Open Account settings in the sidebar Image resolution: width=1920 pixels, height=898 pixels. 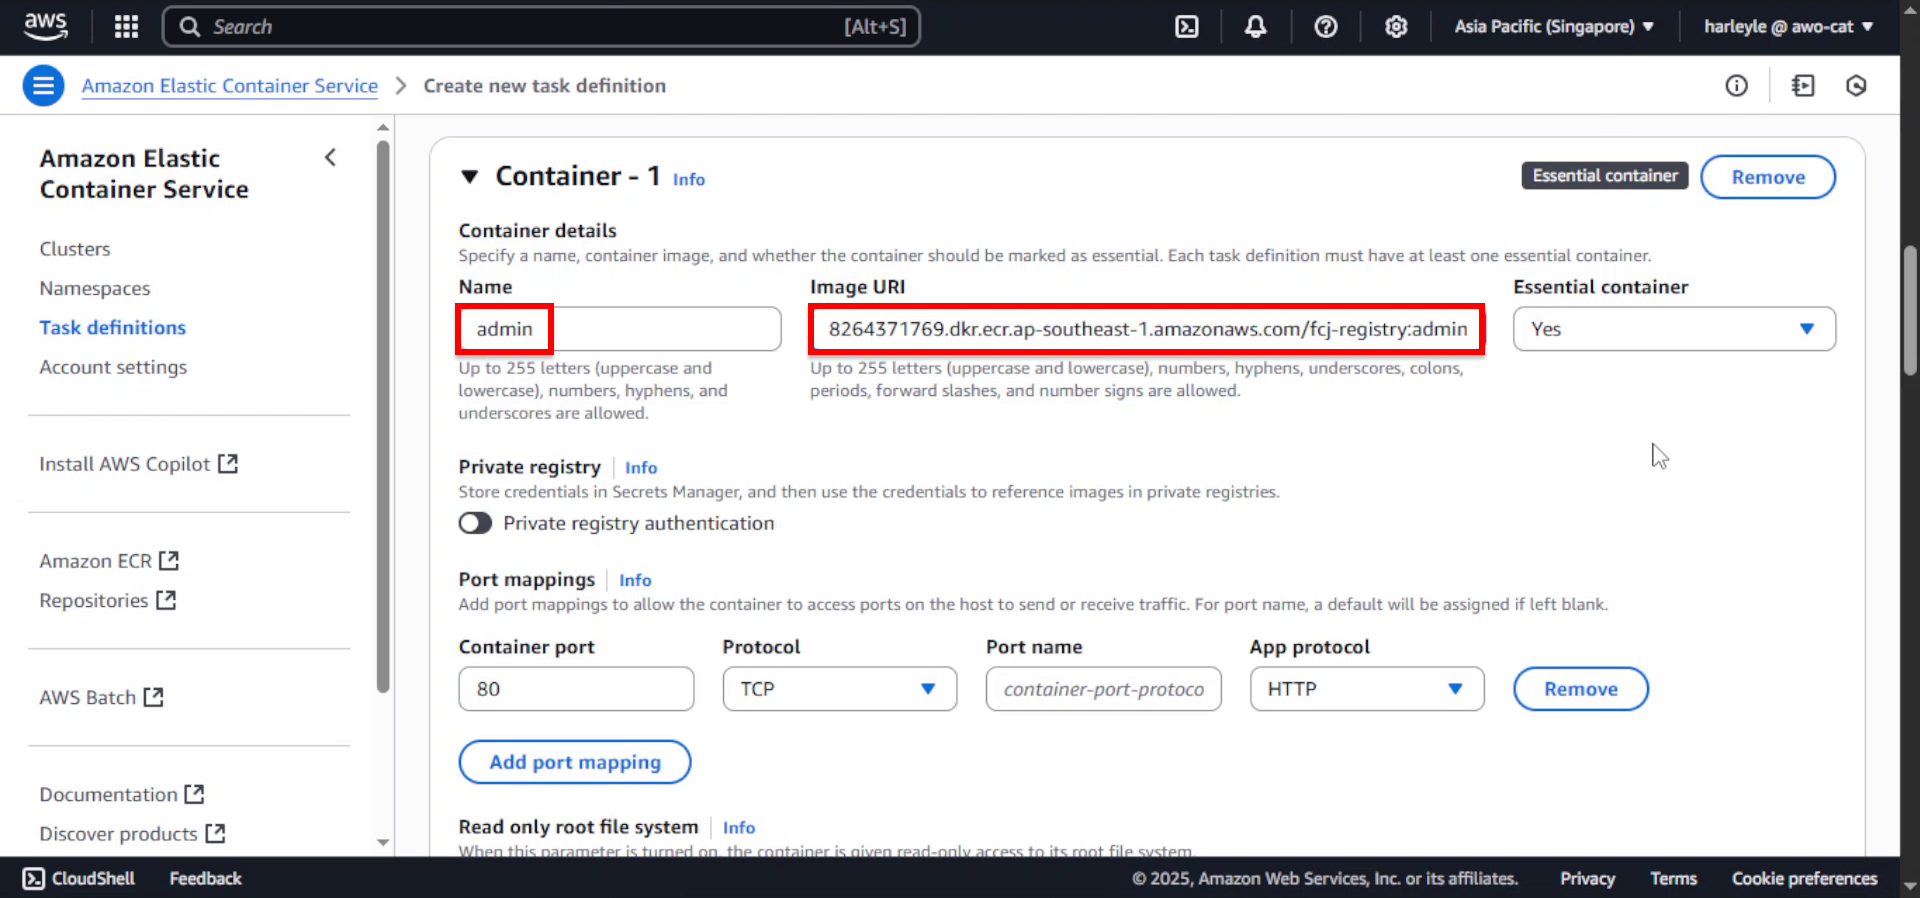click(x=113, y=367)
